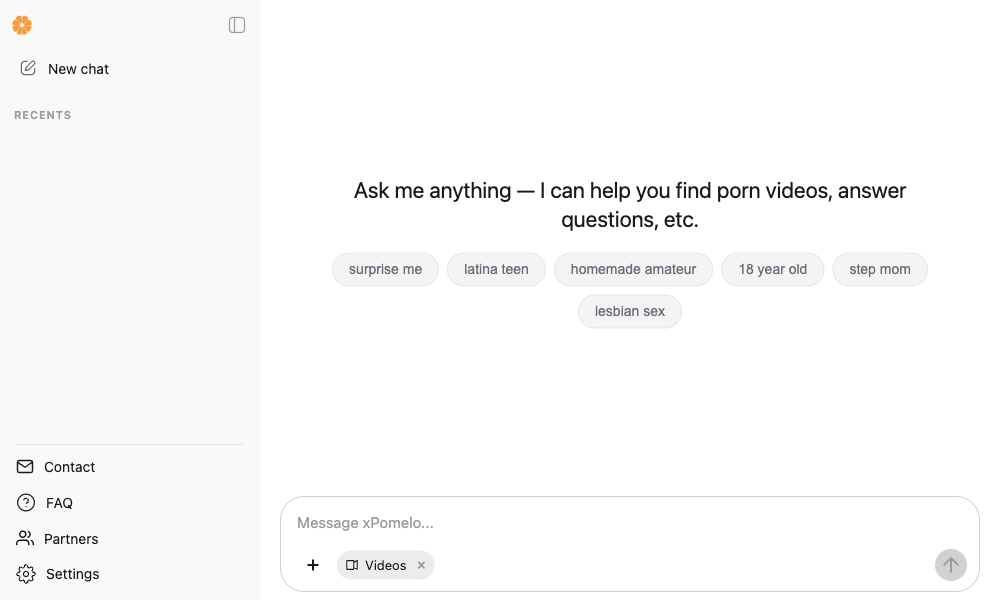
Task: Click the pencil icon beside New chat
Action: point(27,68)
